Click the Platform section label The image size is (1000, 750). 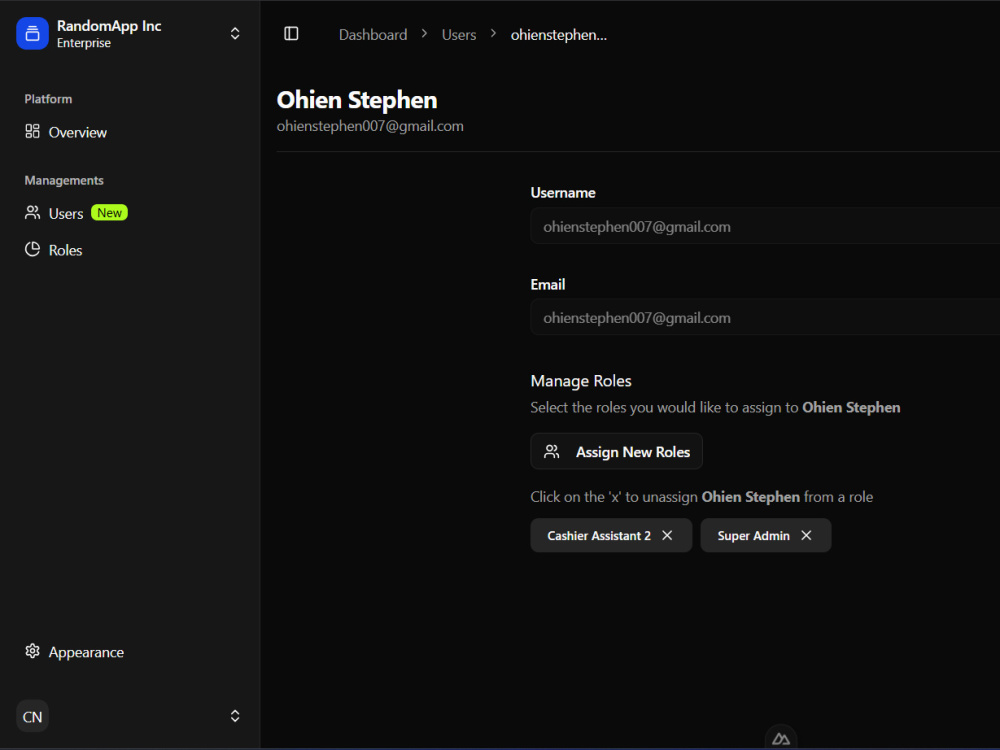(x=48, y=99)
